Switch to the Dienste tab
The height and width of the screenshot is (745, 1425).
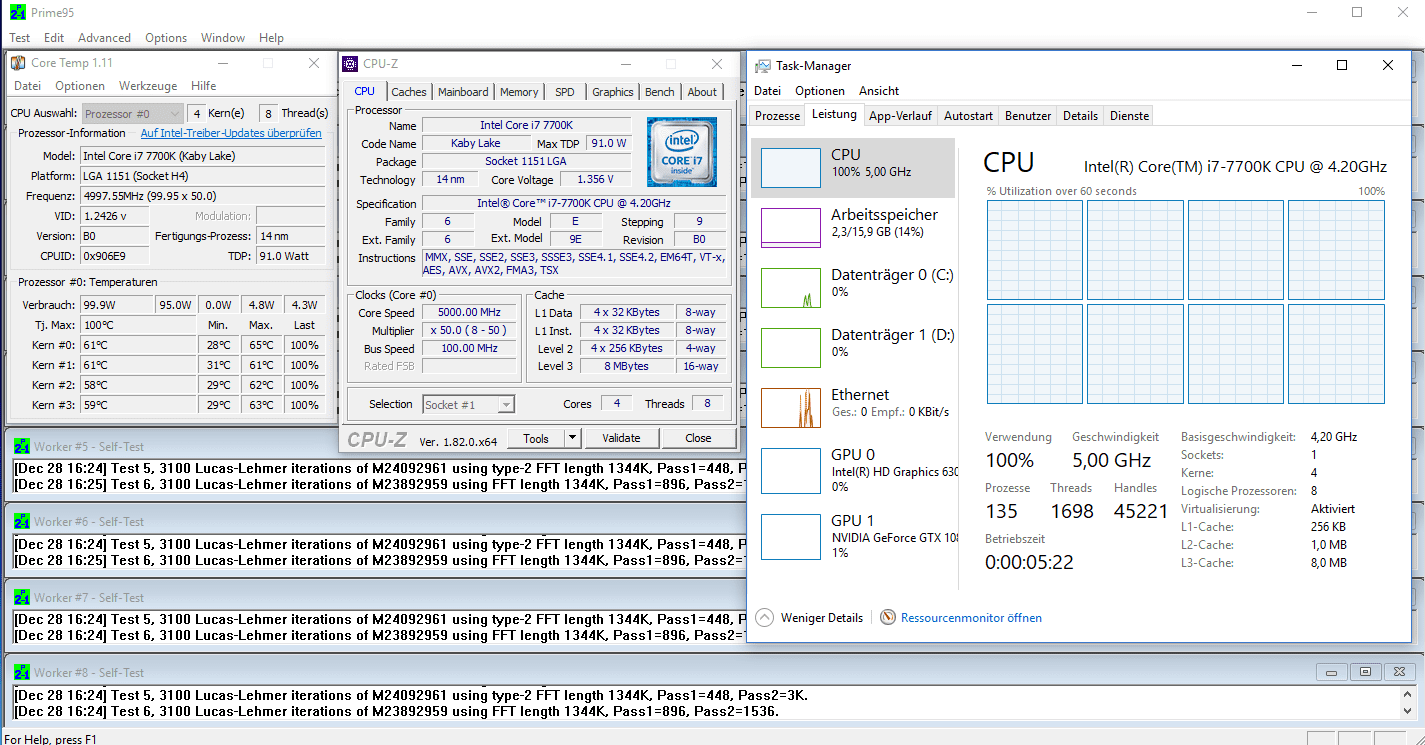(x=1129, y=115)
